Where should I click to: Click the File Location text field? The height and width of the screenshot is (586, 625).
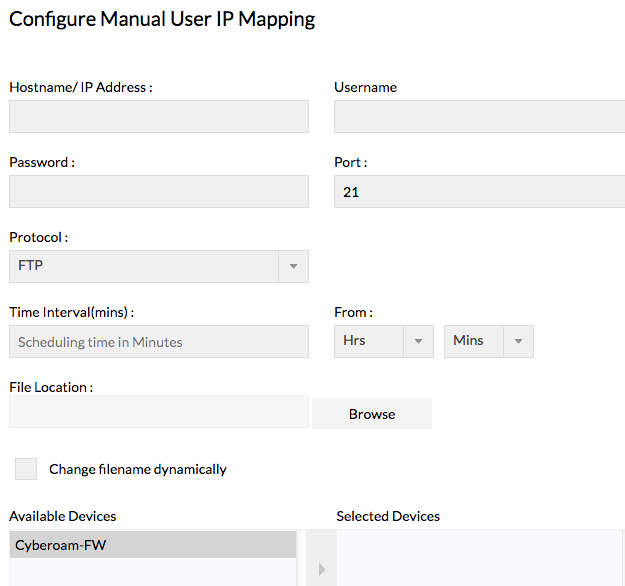(159, 411)
